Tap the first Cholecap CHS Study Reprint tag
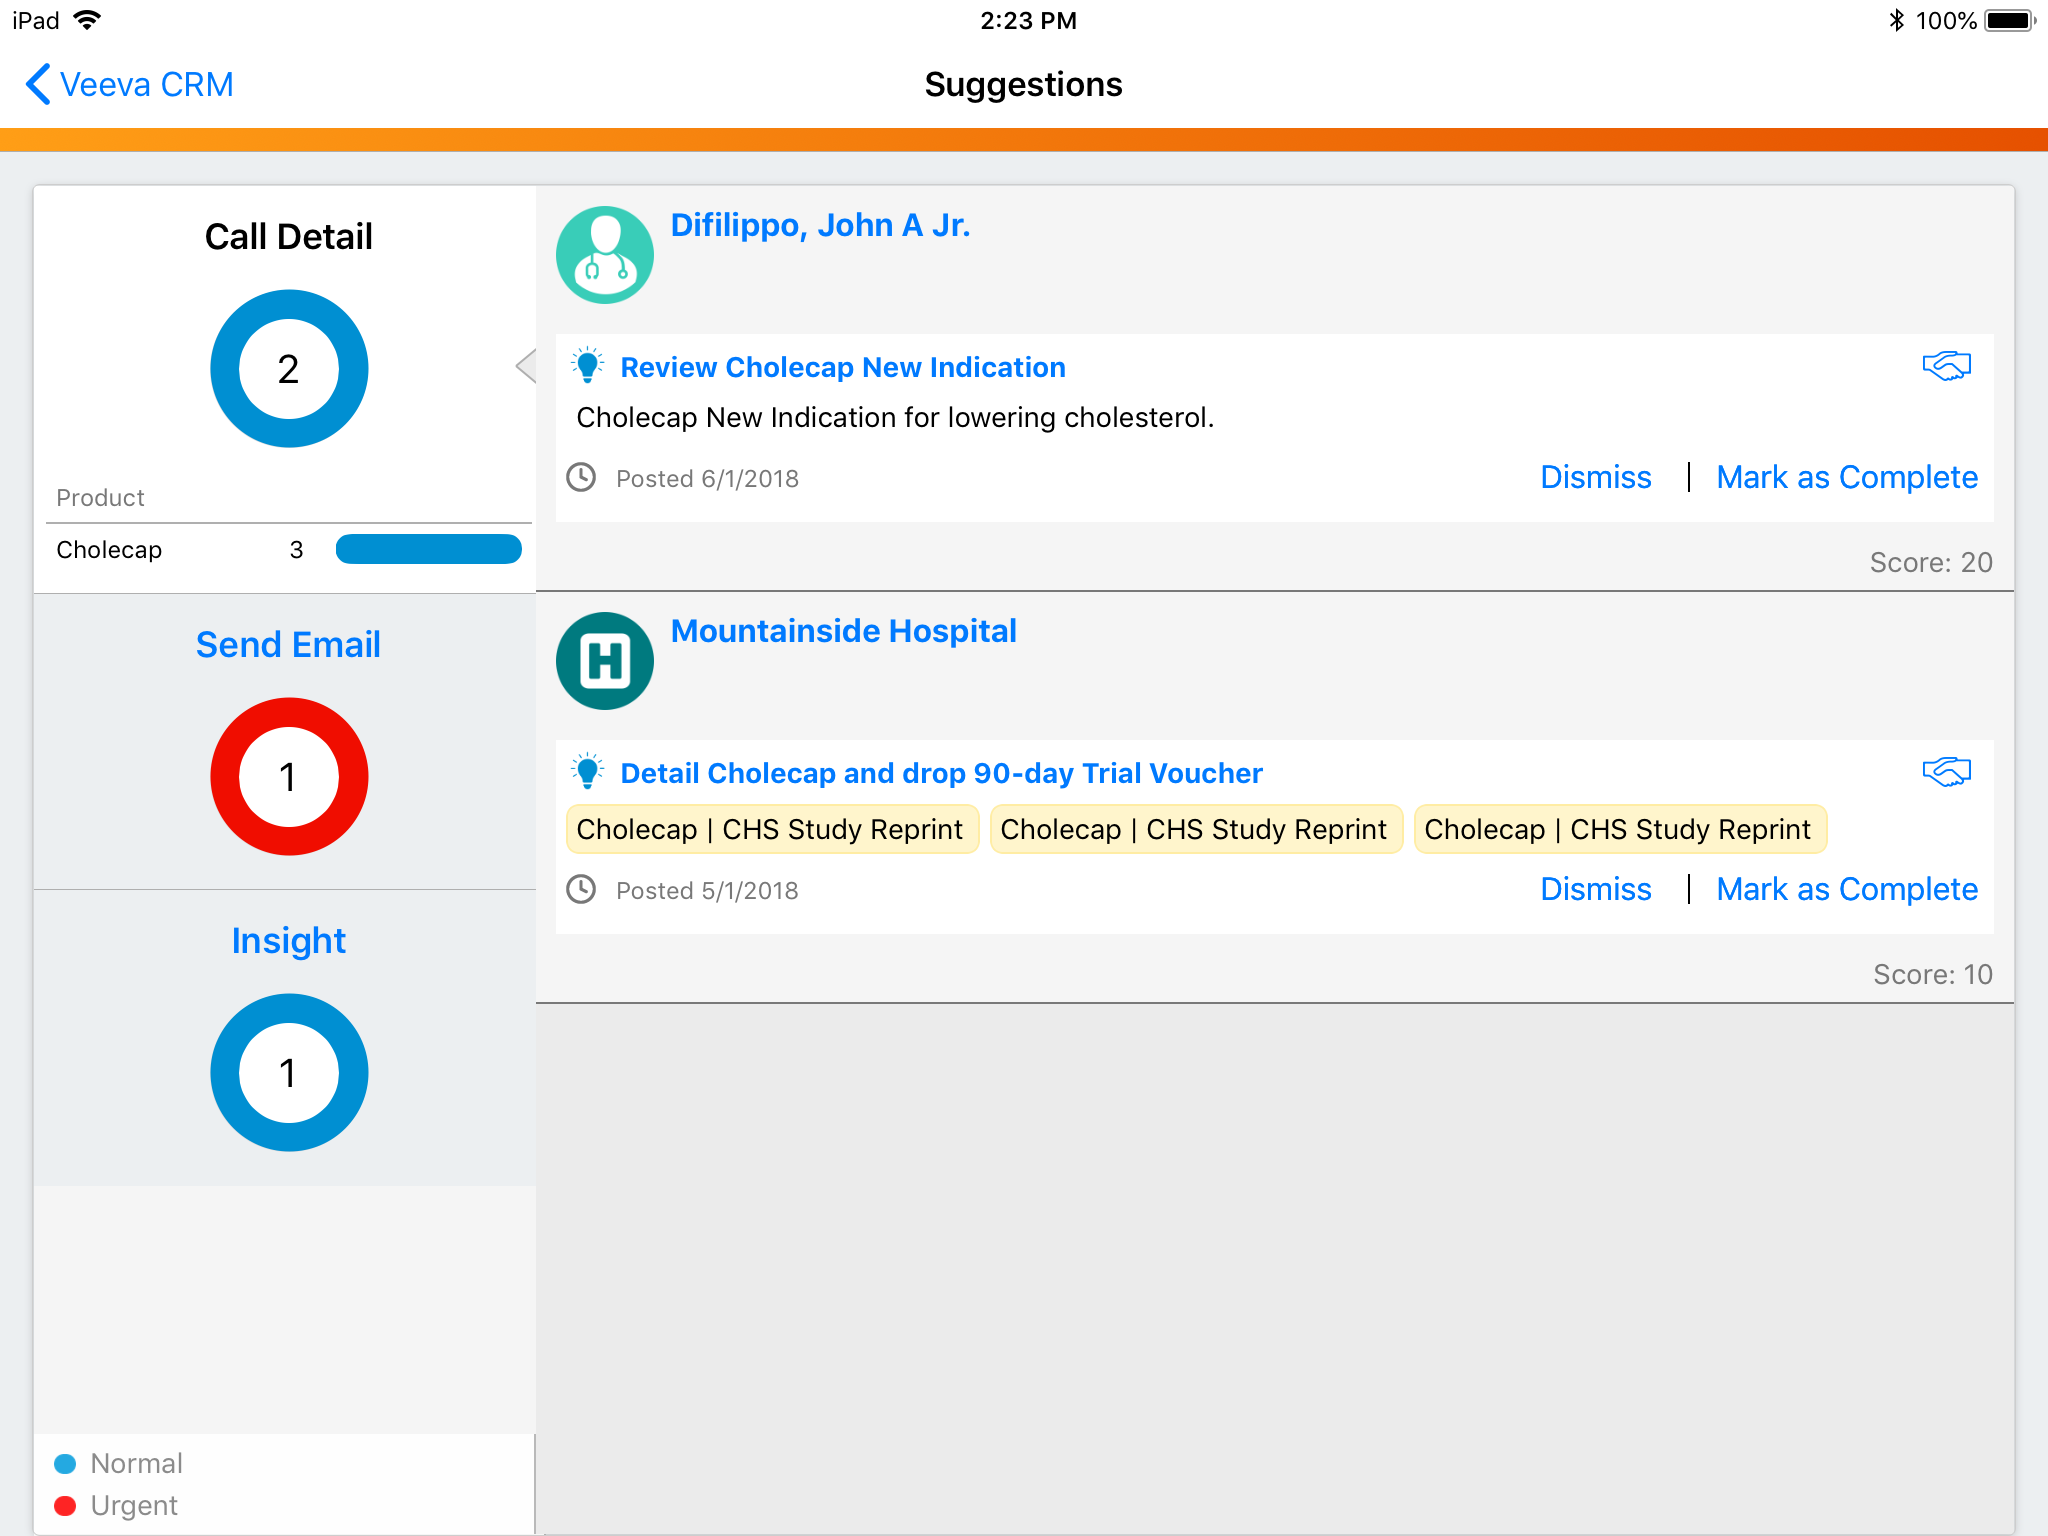 [770, 830]
